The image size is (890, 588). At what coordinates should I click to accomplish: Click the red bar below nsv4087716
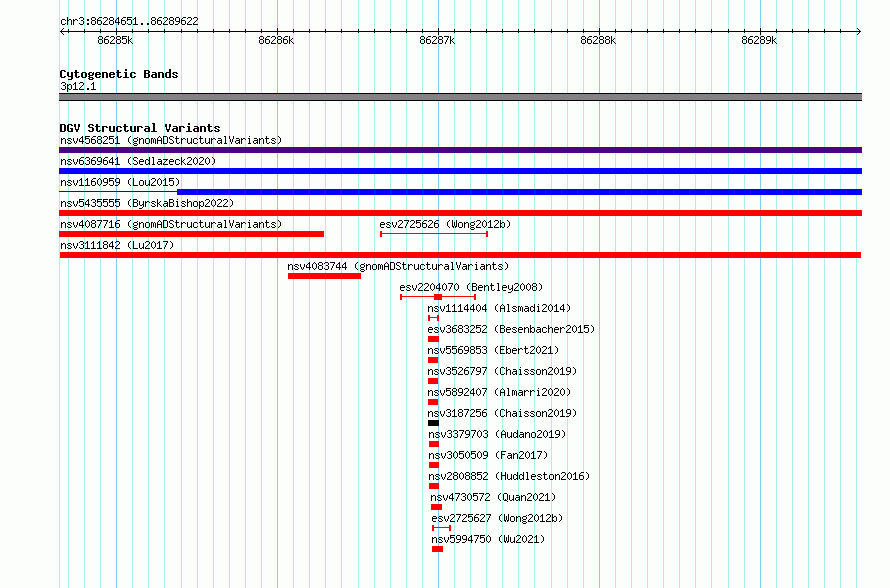(x=191, y=234)
